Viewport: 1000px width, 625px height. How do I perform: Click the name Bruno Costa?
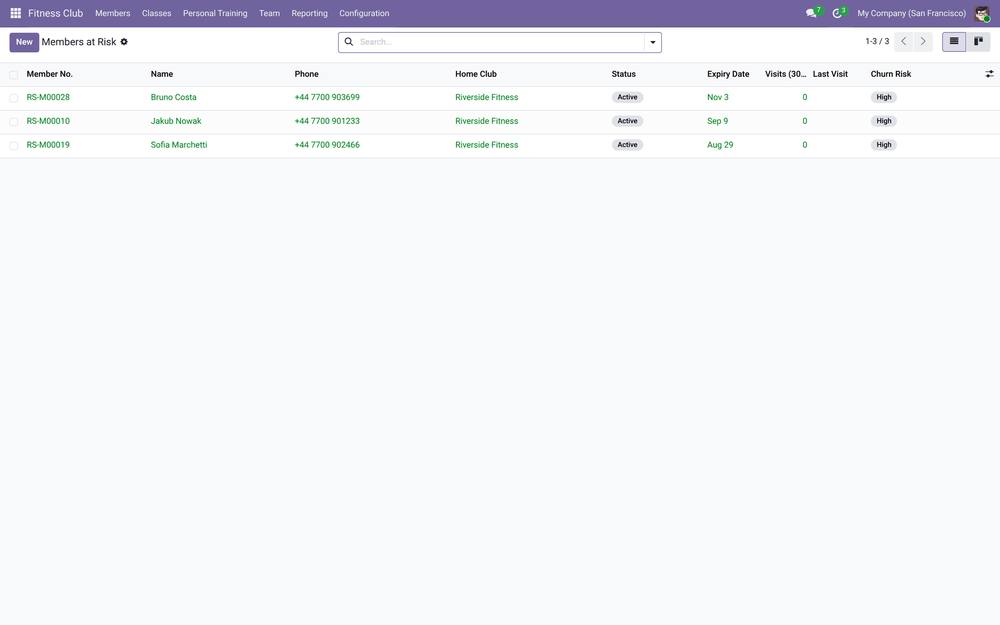[x=173, y=98]
